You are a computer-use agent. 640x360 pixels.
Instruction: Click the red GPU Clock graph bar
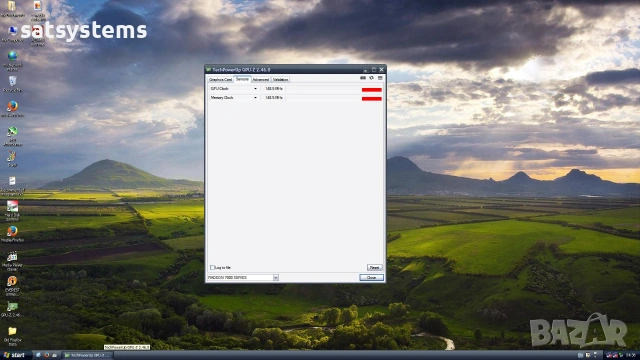(x=371, y=90)
